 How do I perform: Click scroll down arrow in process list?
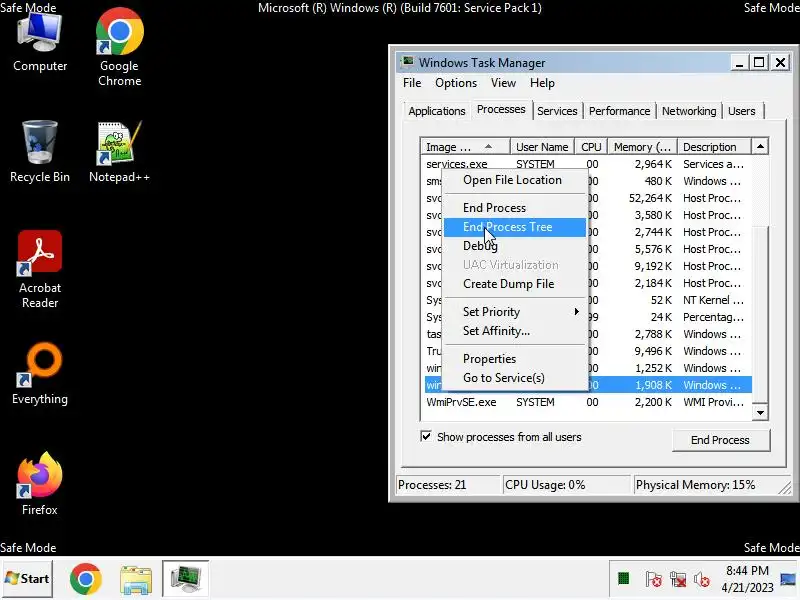click(760, 412)
